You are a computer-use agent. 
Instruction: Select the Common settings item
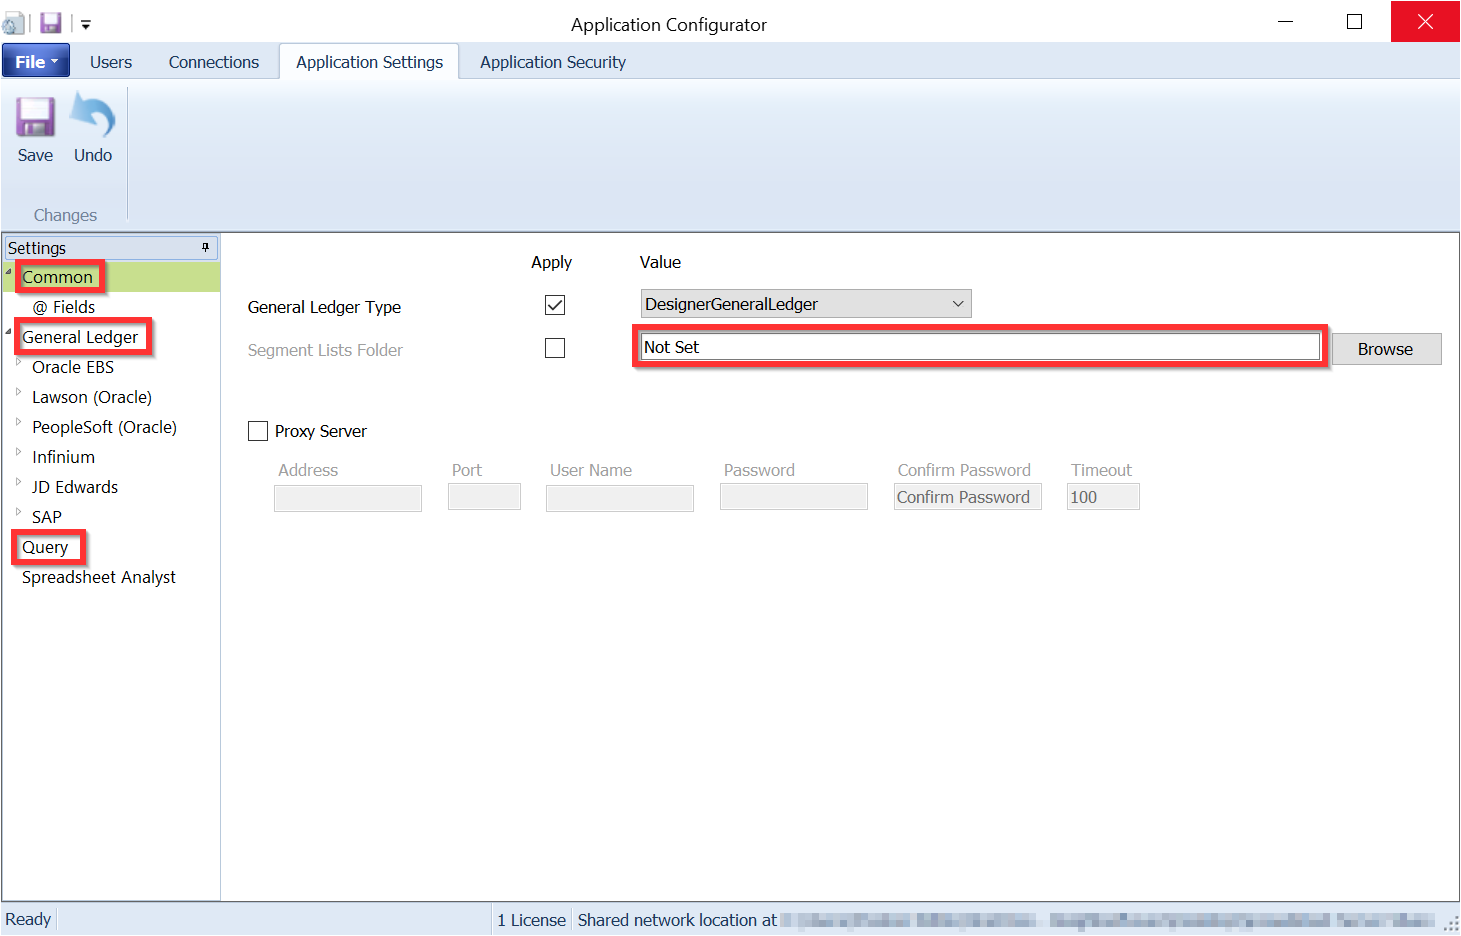[58, 277]
